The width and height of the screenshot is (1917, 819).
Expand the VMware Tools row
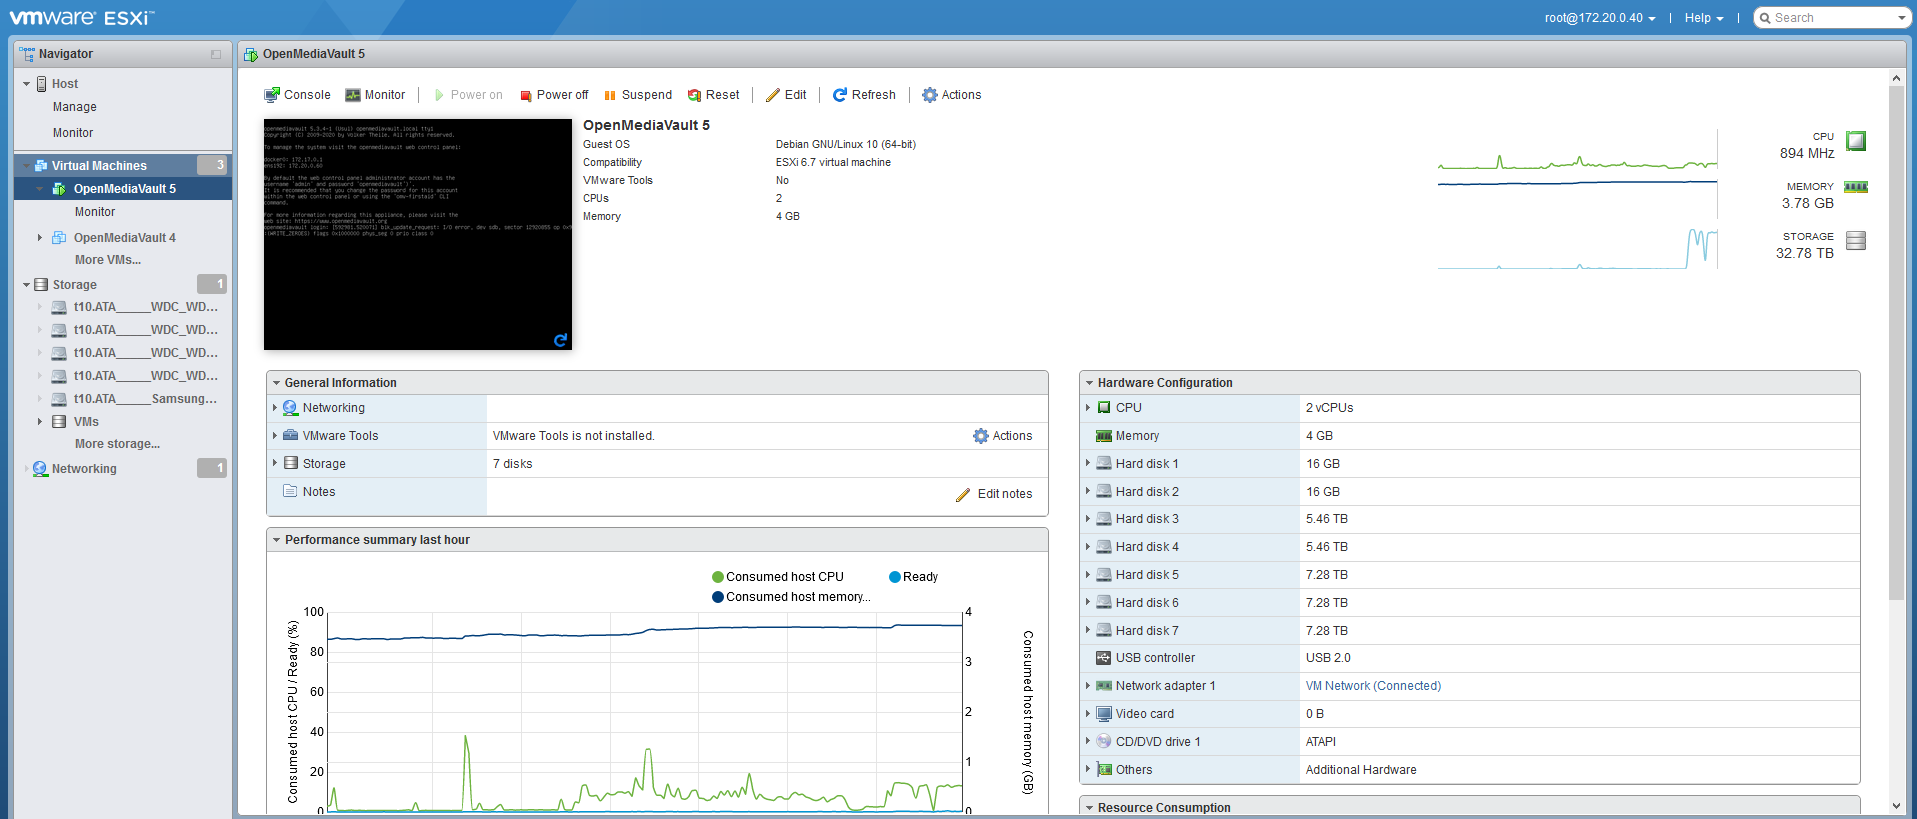(275, 436)
